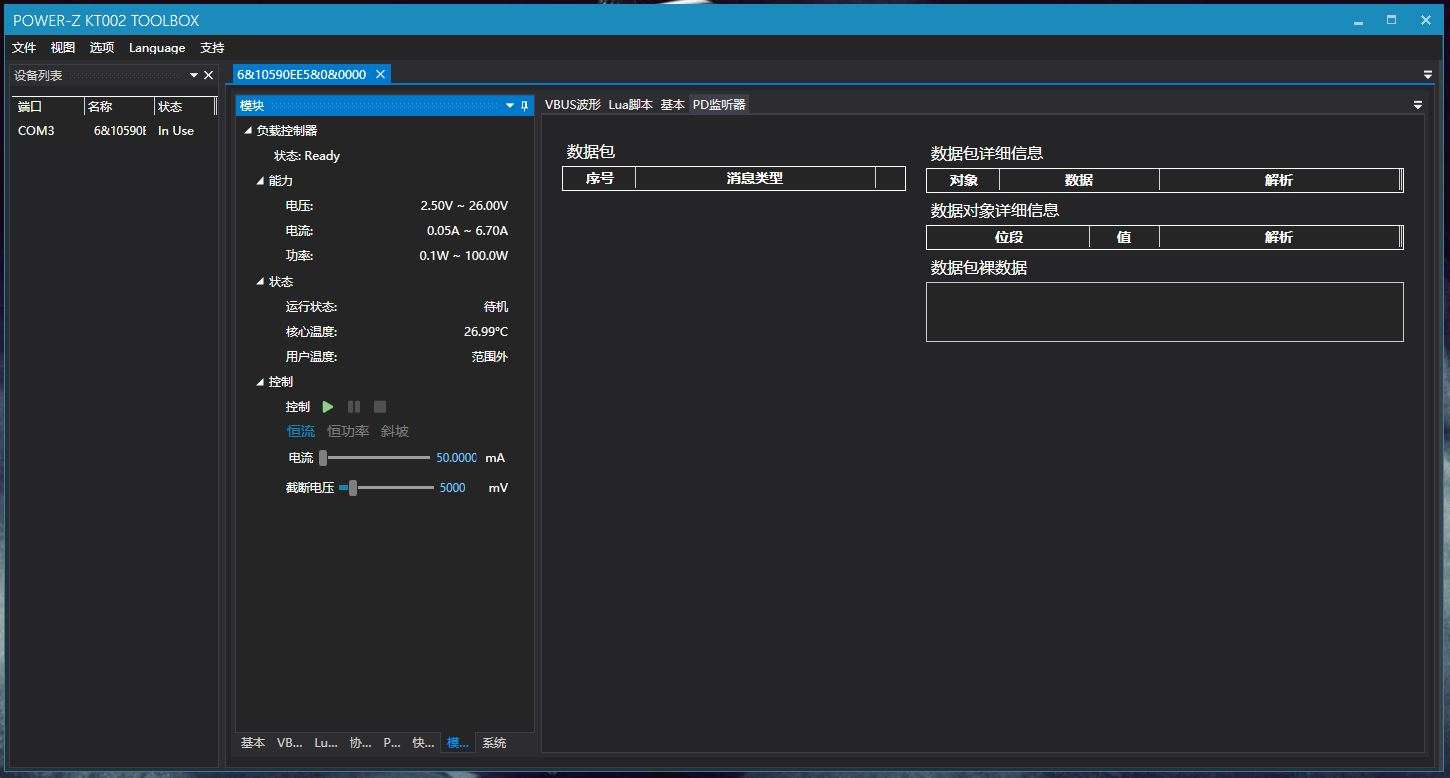The width and height of the screenshot is (1450, 778).
Task: Open the 设备列表 panel dropdown arrow
Action: pos(194,75)
